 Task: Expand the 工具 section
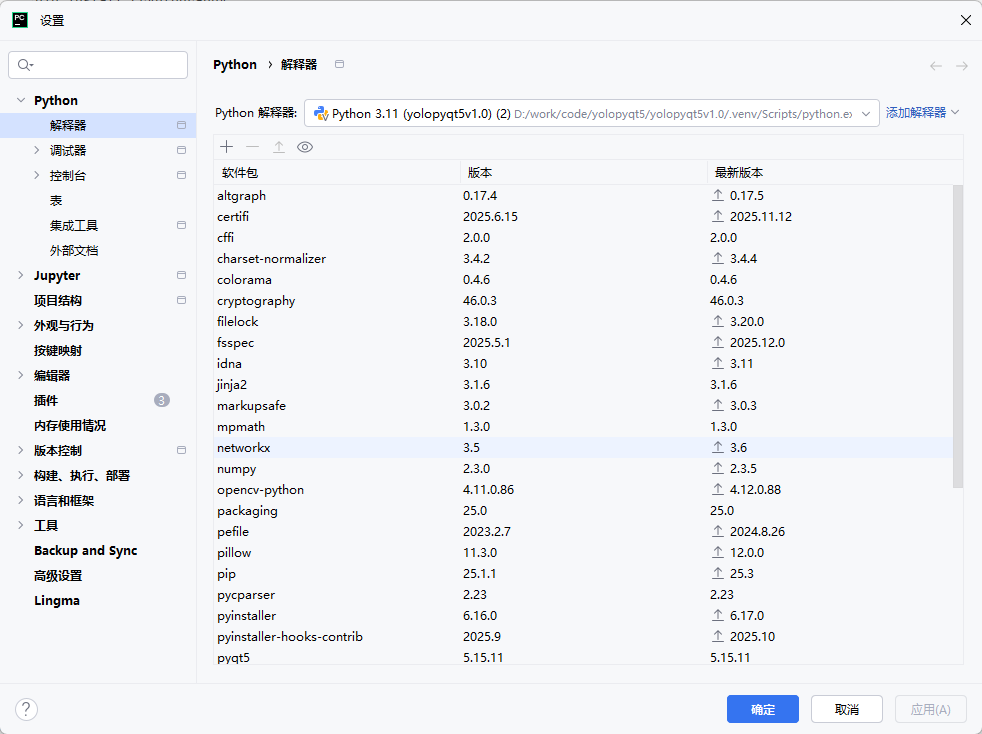[21, 525]
